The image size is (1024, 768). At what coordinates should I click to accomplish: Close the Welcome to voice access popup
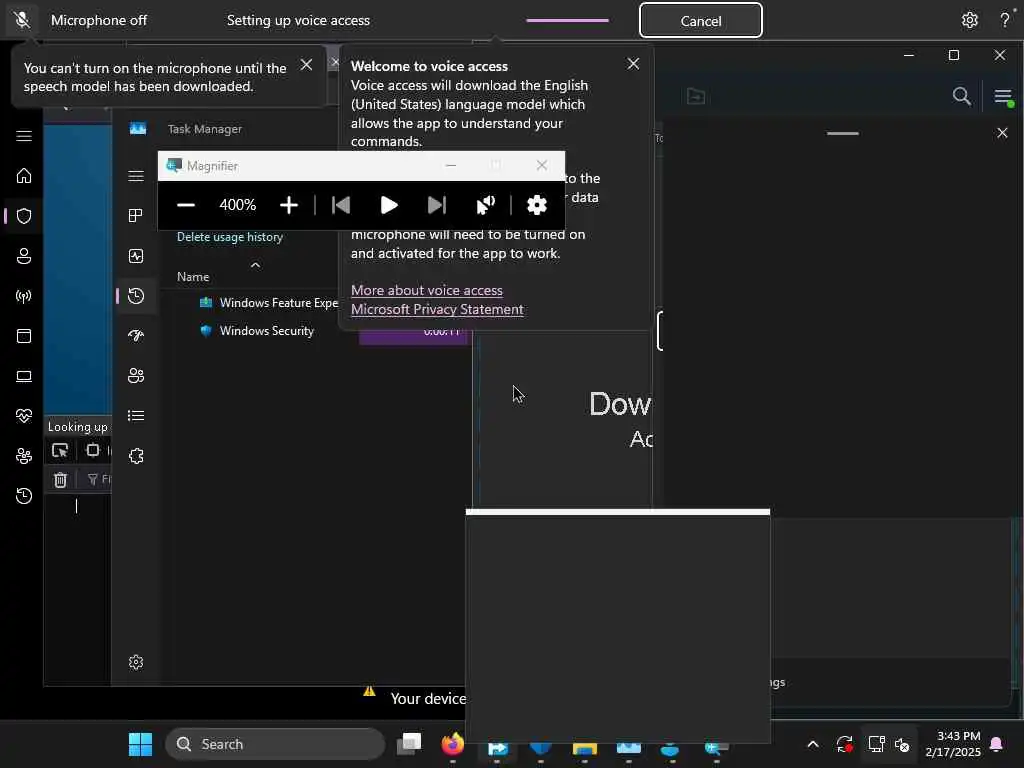tap(633, 64)
